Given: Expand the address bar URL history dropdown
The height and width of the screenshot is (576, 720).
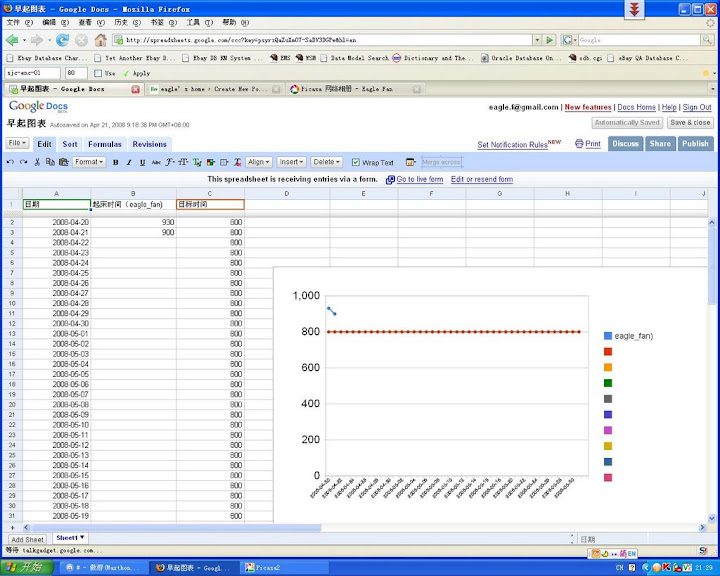Looking at the screenshot, I should [537, 40].
